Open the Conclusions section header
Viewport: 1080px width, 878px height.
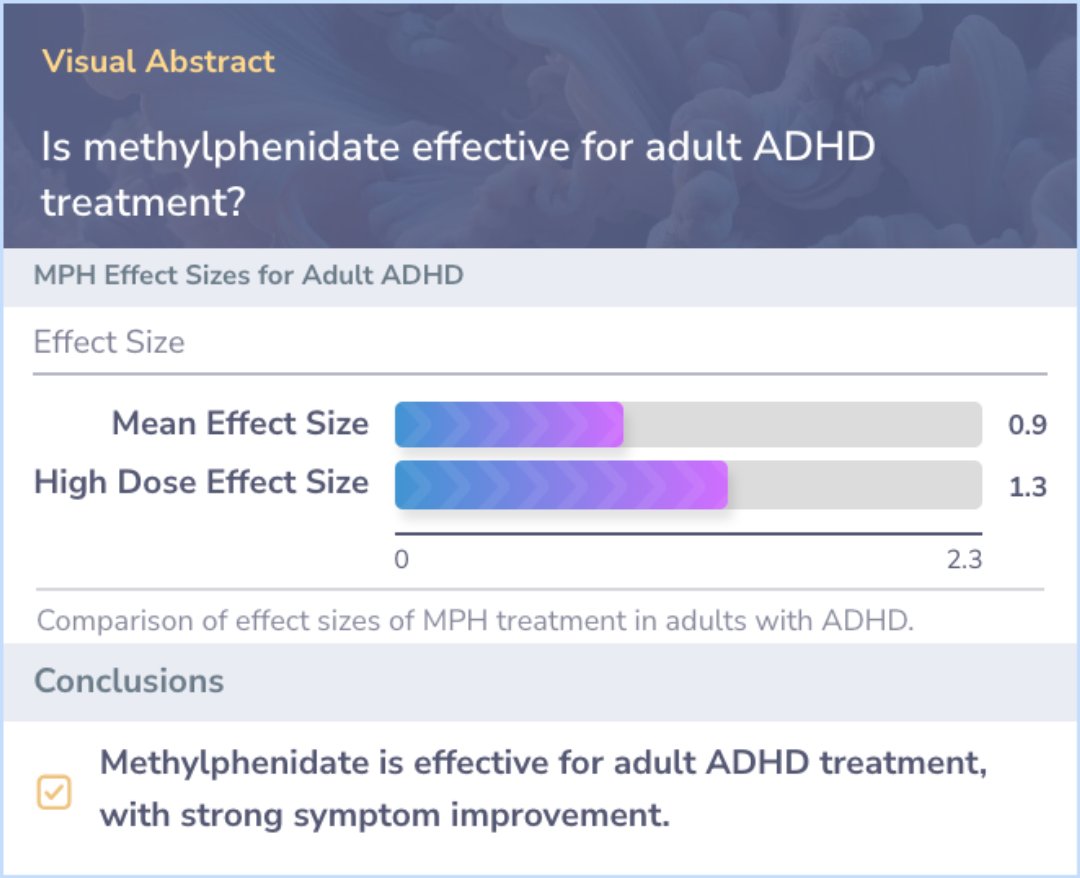pyautogui.click(x=129, y=680)
